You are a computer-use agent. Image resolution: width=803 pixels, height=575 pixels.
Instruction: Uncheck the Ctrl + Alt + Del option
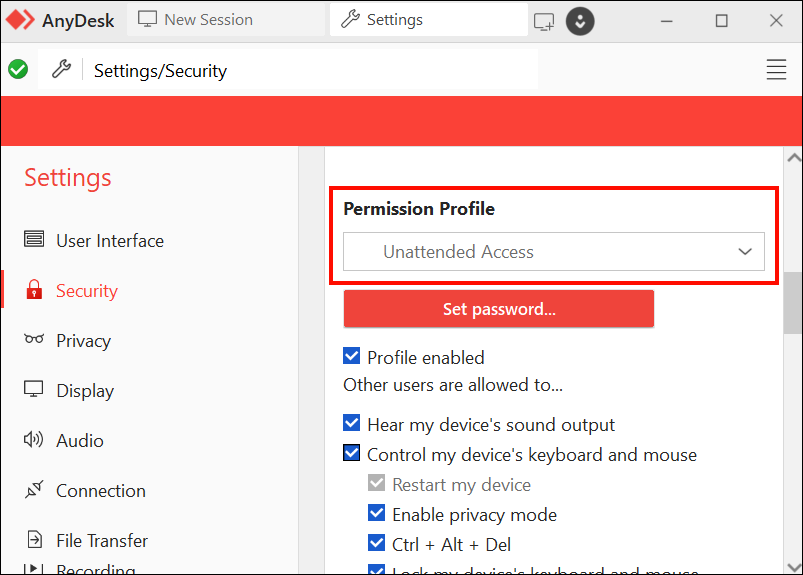pos(377,544)
